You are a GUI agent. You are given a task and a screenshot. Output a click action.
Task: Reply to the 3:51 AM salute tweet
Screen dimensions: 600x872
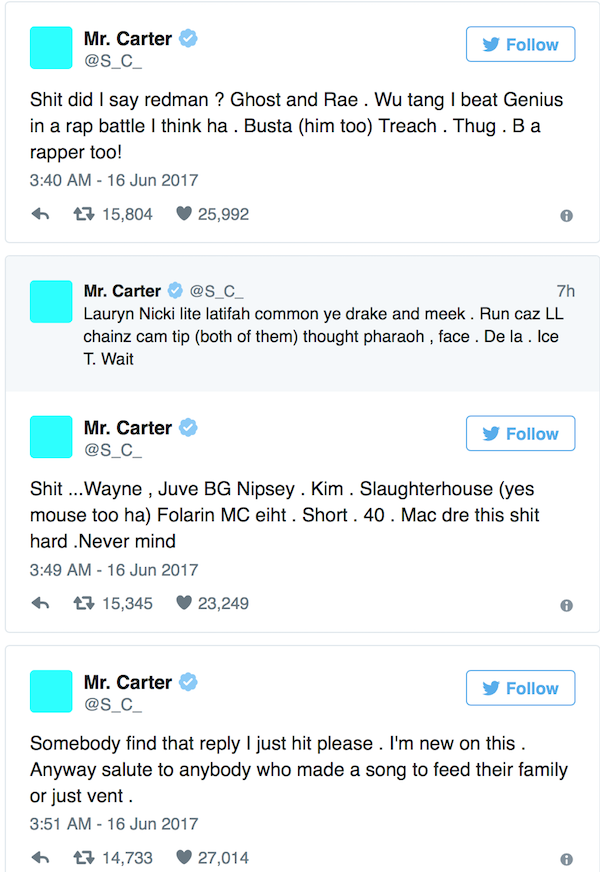(41, 857)
